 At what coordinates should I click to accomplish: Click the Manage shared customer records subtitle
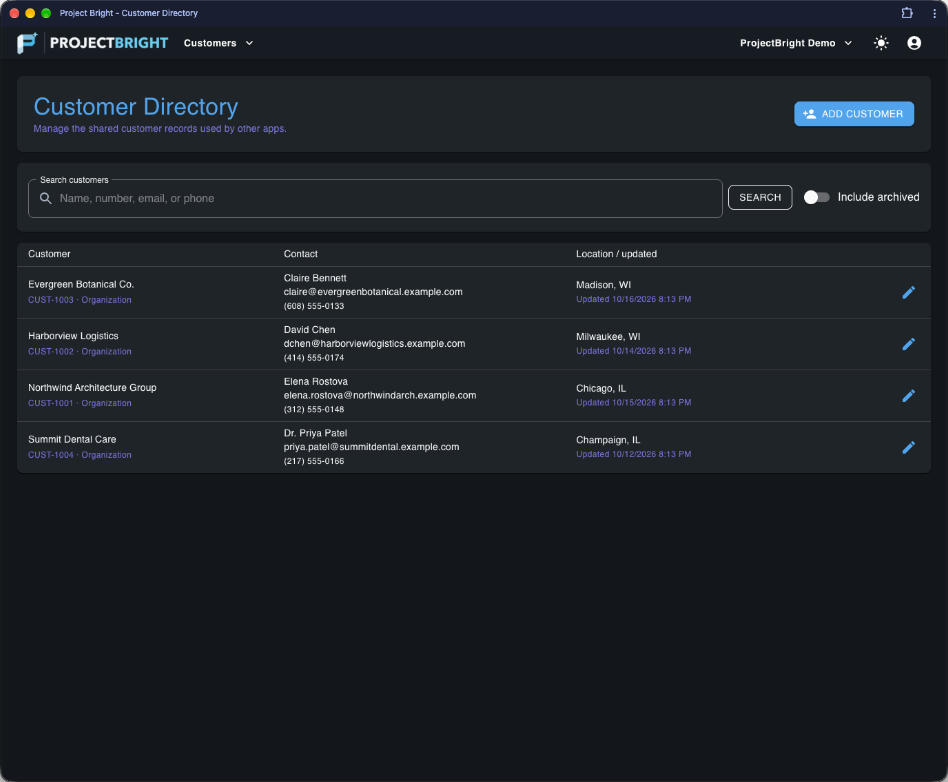pyautogui.click(x=160, y=129)
